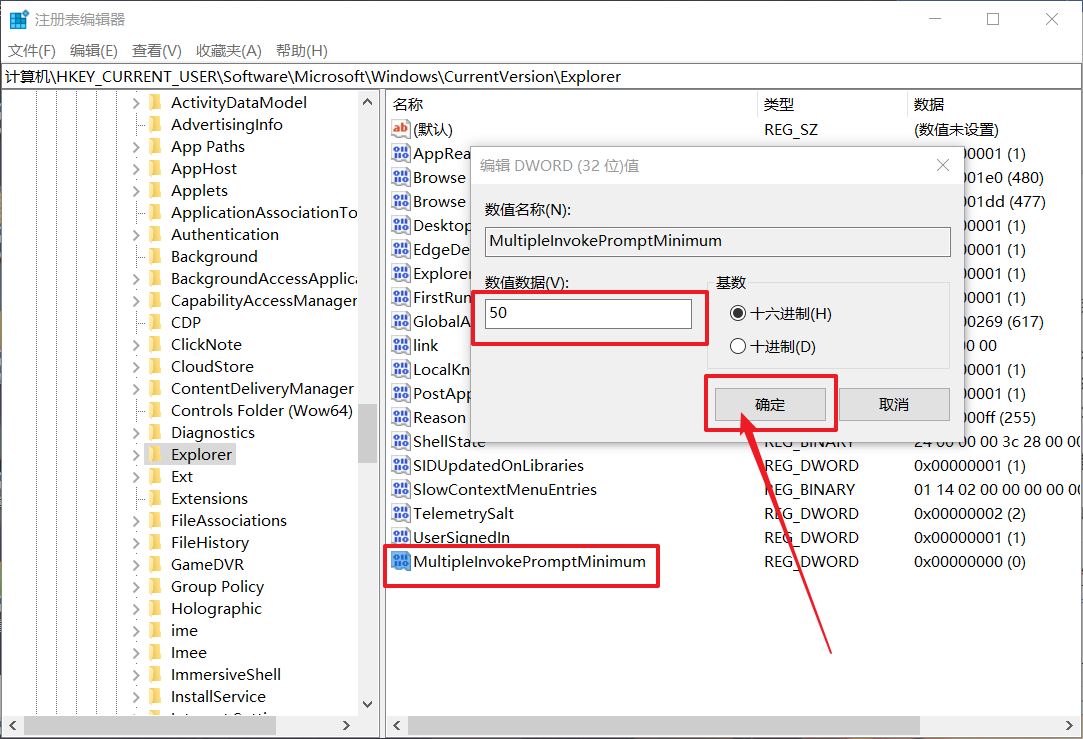Click the tree panel vertical scrollbar thumb
Image resolution: width=1083 pixels, height=739 pixels.
[x=367, y=431]
